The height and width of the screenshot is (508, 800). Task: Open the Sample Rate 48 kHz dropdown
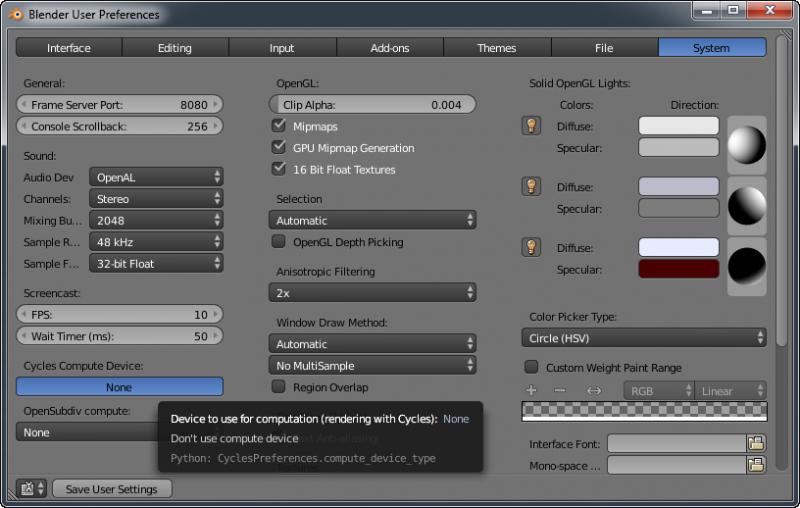156,242
